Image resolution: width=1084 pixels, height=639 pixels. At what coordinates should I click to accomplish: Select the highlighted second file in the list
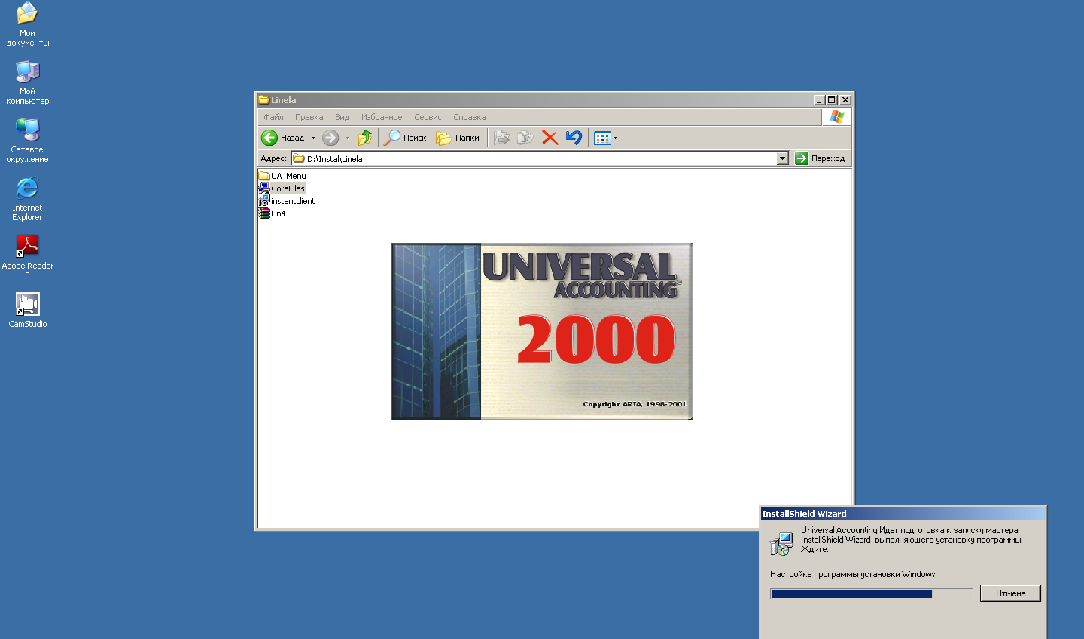[x=281, y=188]
